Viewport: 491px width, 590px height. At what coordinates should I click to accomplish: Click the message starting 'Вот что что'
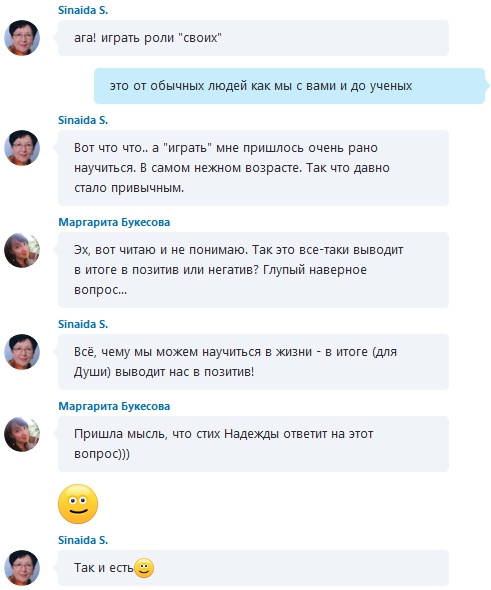(253, 168)
